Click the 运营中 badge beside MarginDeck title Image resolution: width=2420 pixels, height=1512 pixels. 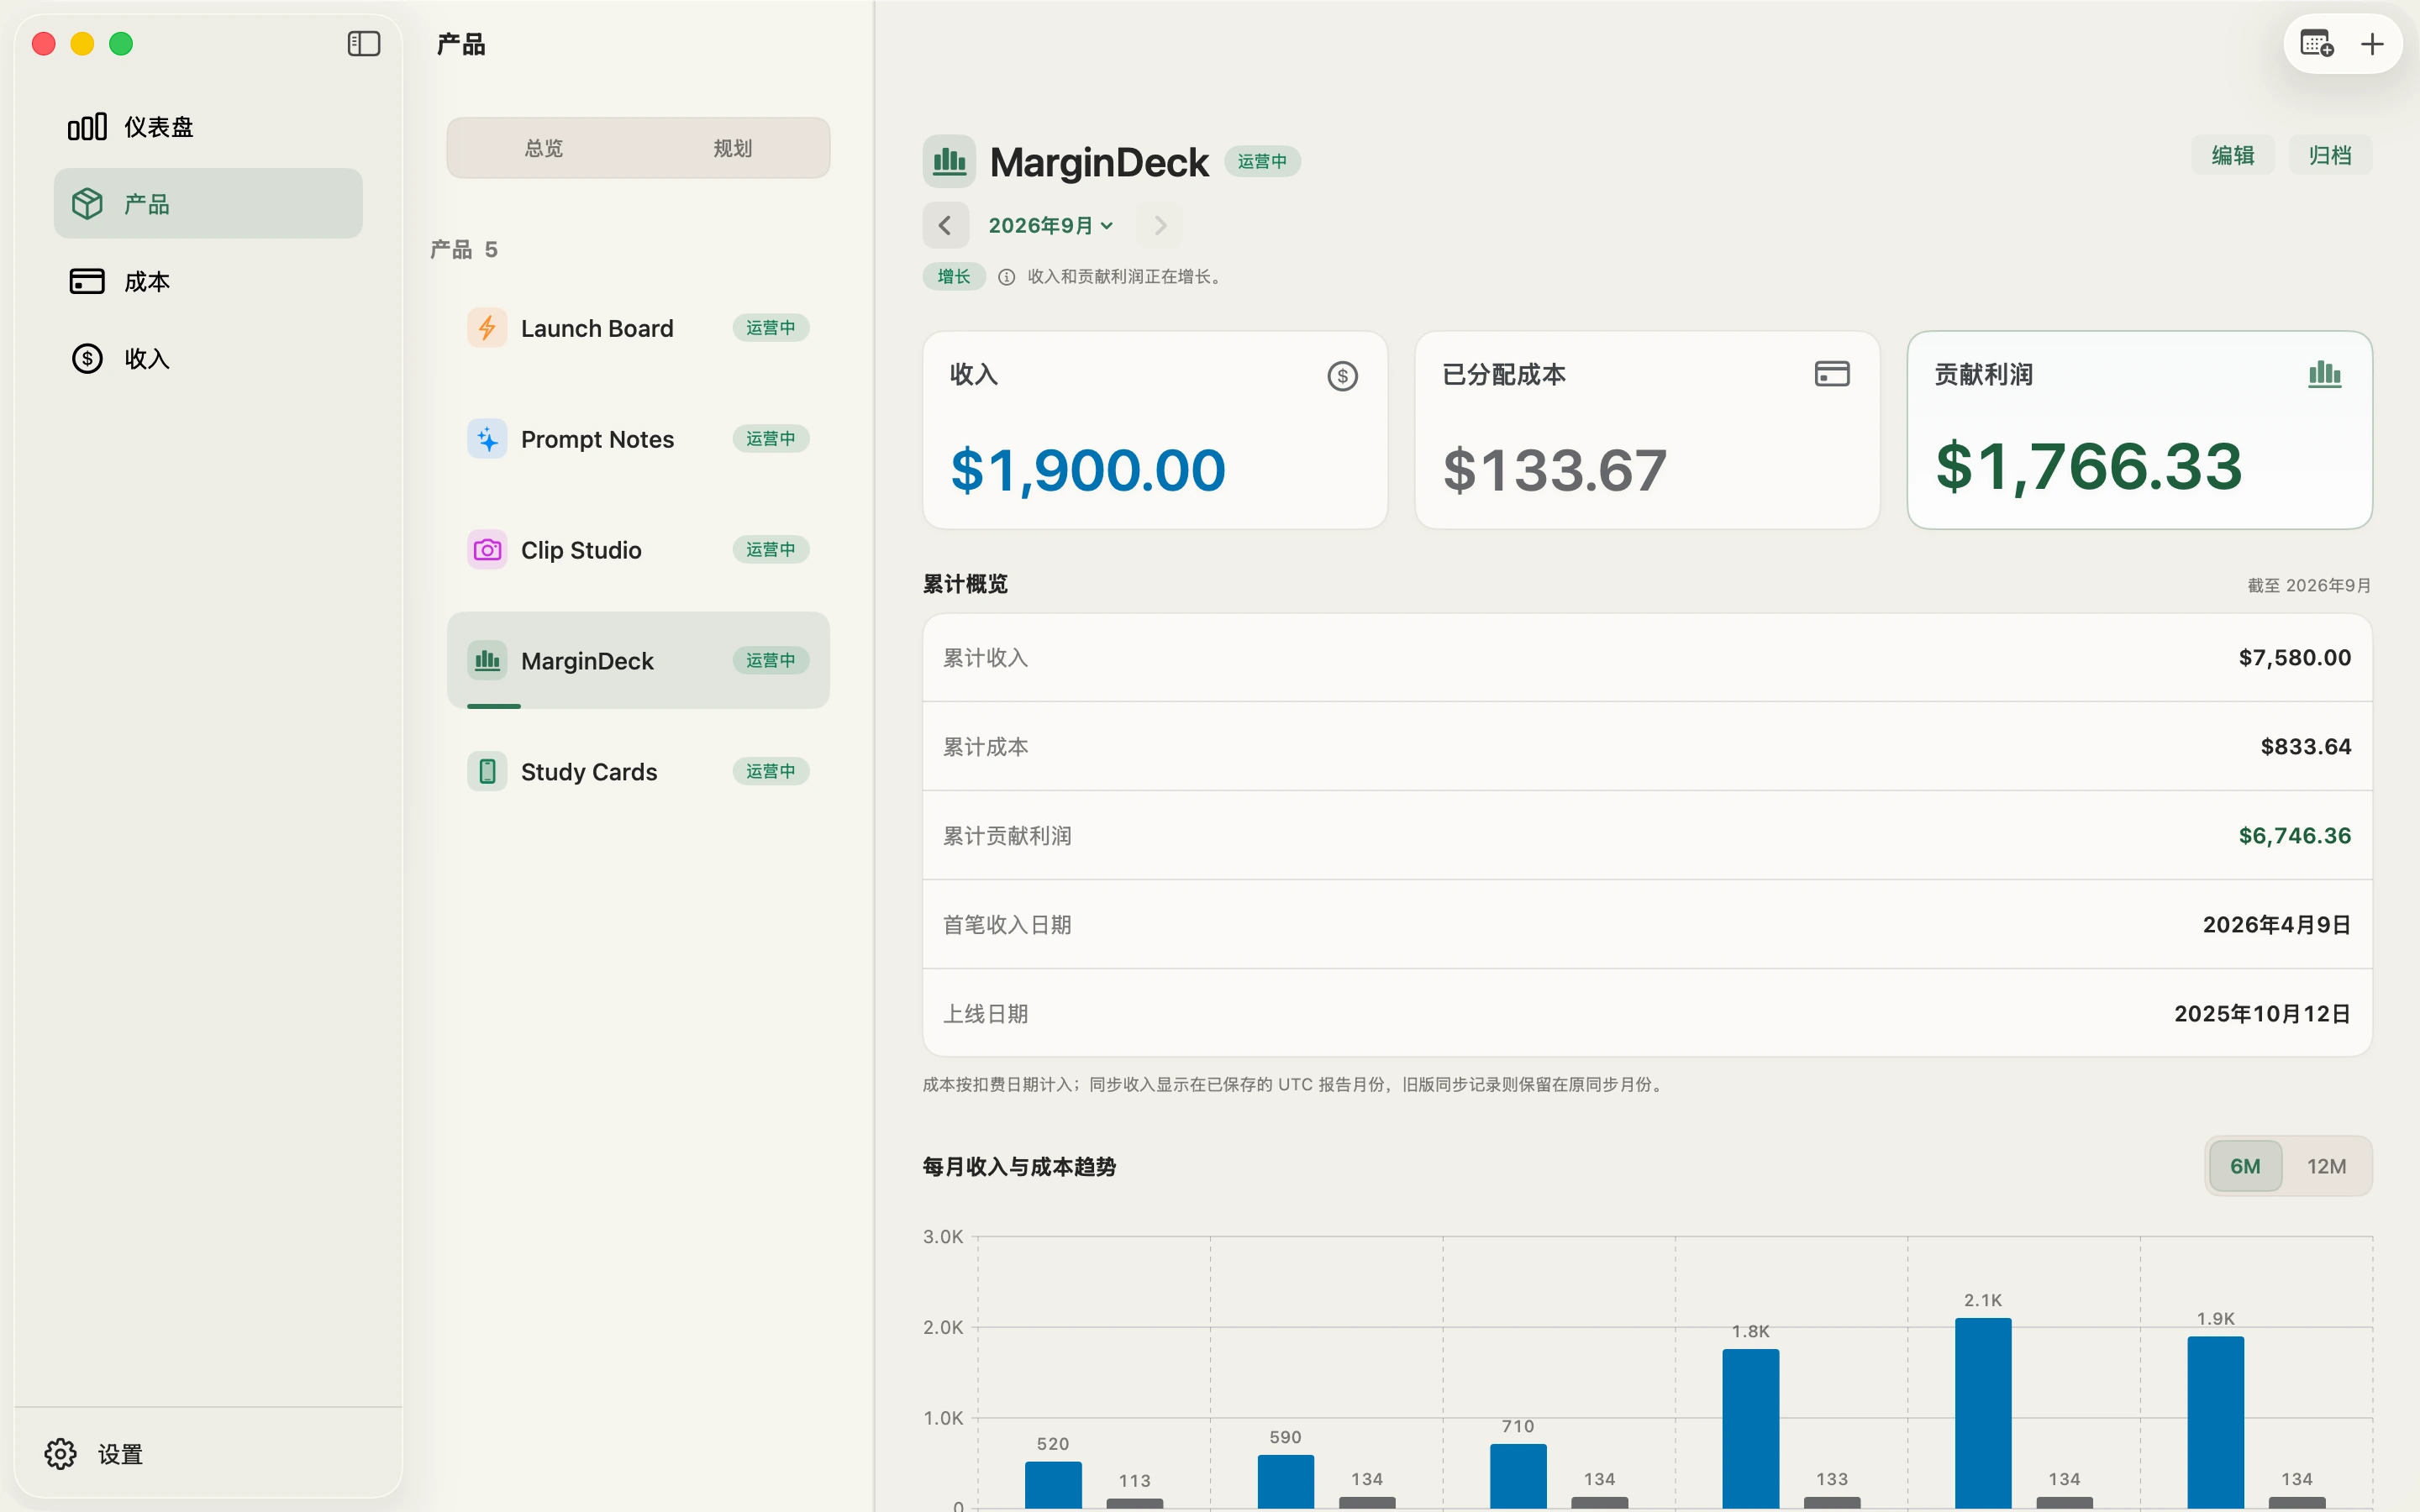tap(1262, 161)
